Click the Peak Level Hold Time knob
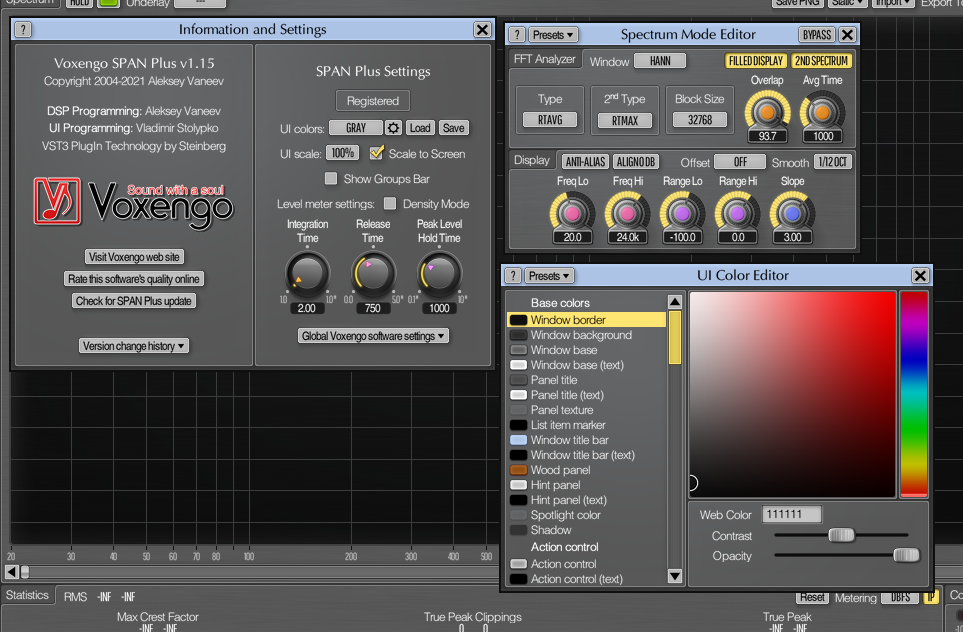This screenshot has height=632, width=963. [x=439, y=273]
